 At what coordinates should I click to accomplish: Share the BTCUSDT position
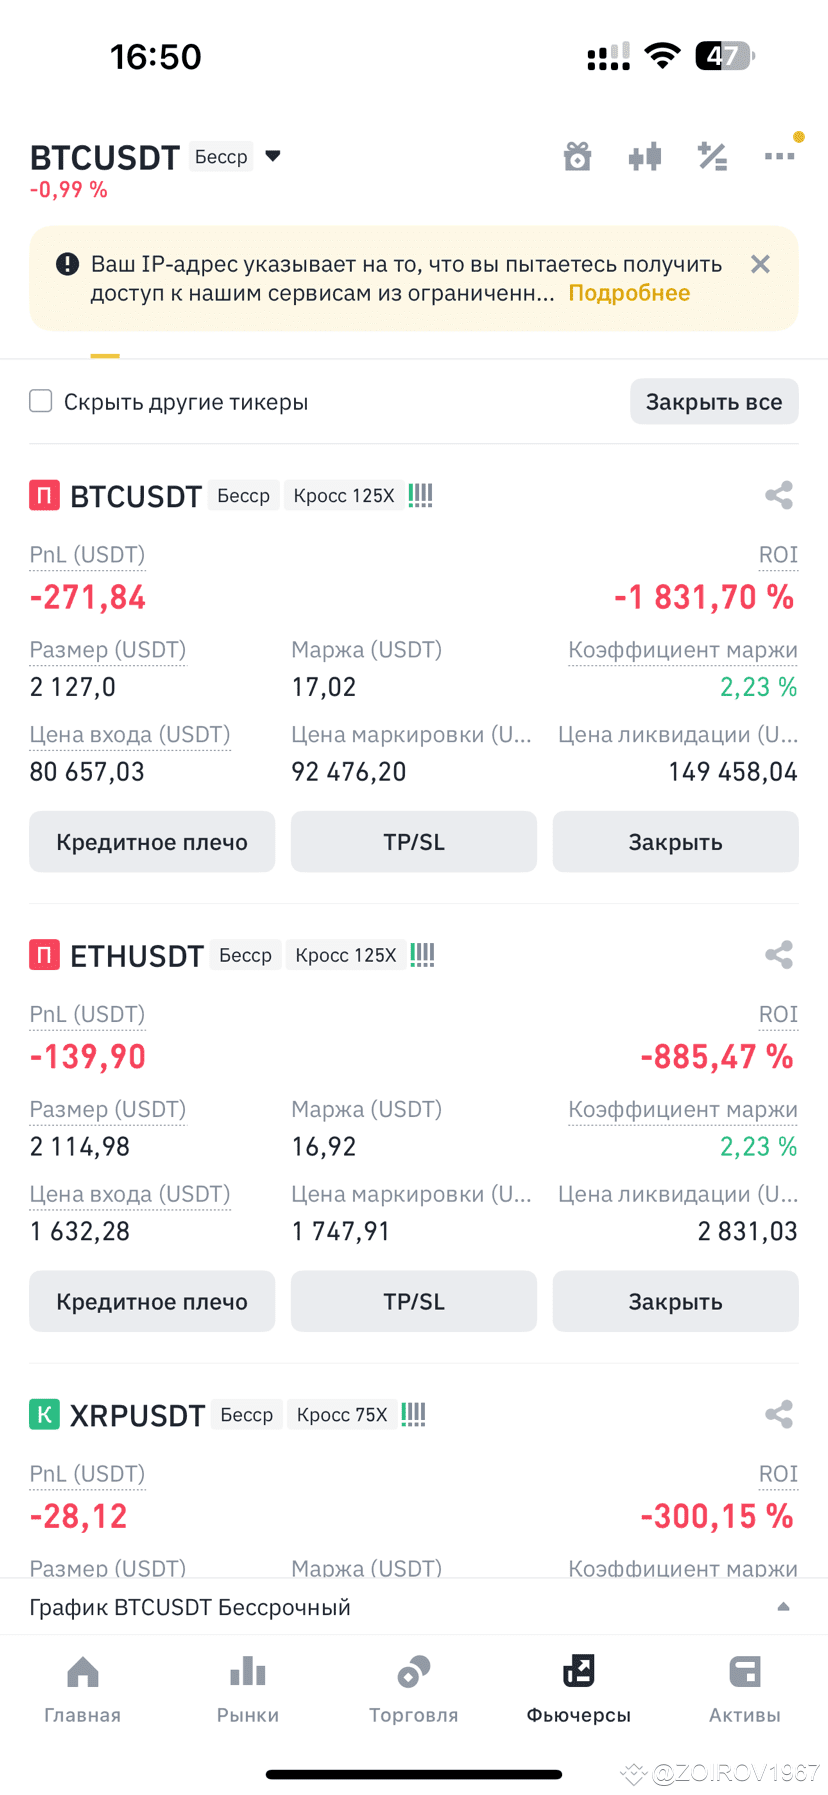coord(779,495)
